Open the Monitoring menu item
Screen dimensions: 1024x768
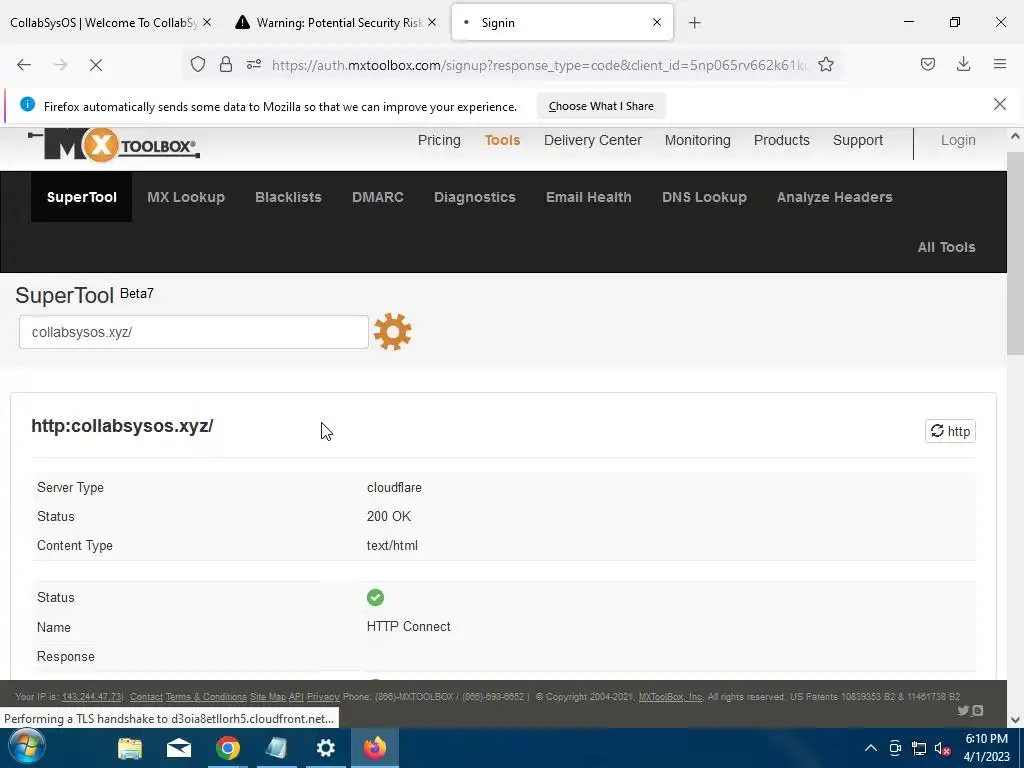click(x=697, y=140)
